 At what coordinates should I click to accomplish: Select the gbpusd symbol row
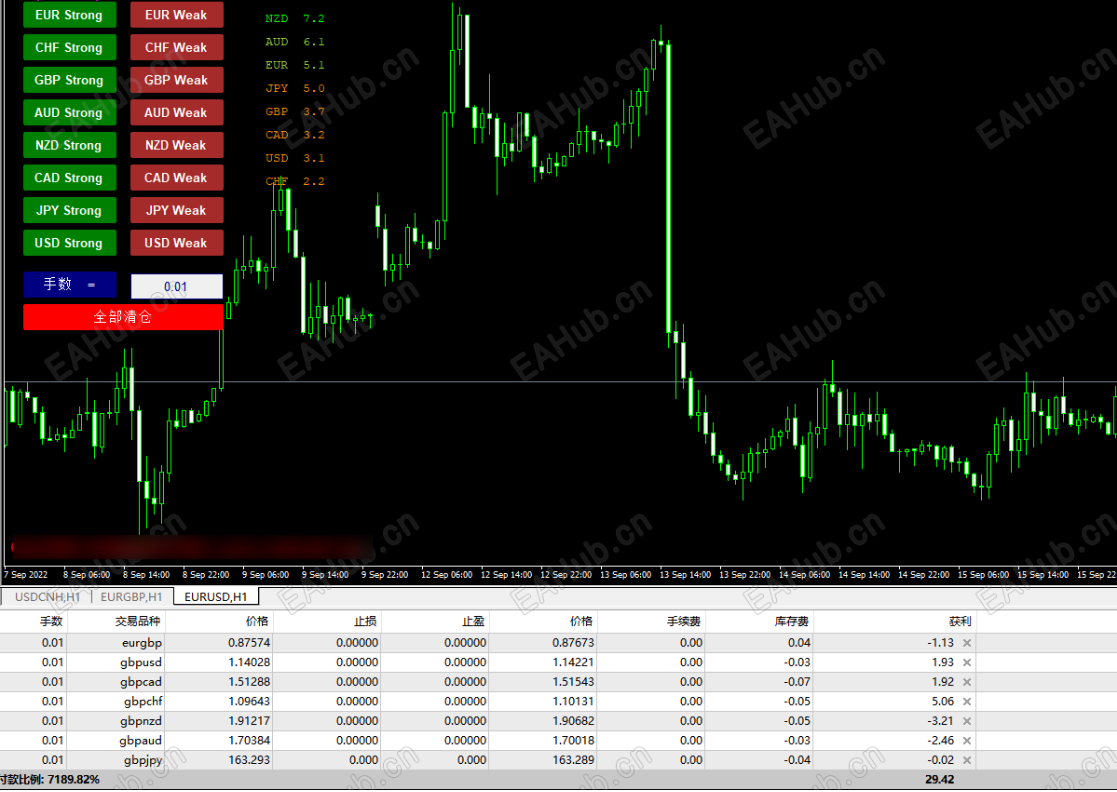coord(141,662)
